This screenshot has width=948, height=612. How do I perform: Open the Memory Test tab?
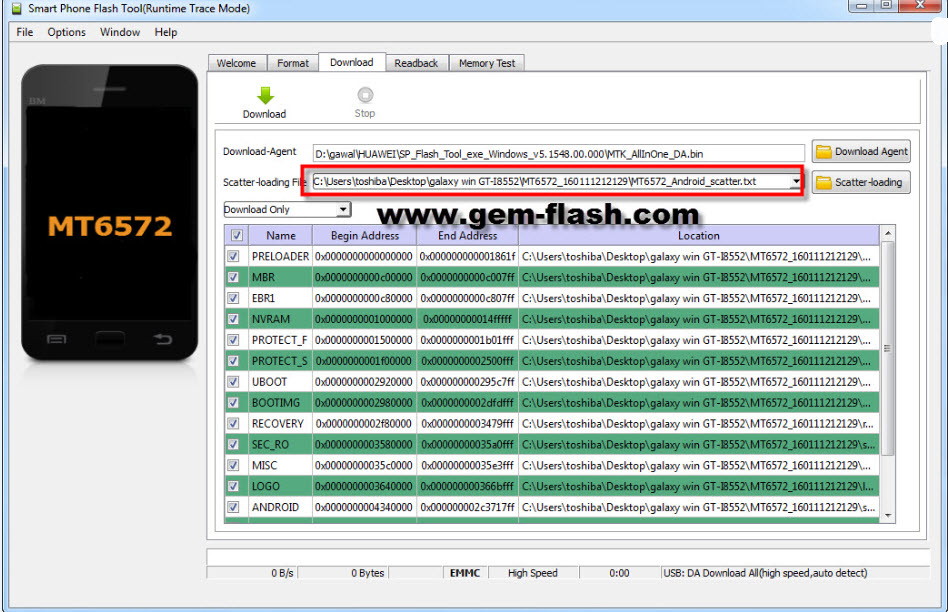487,63
